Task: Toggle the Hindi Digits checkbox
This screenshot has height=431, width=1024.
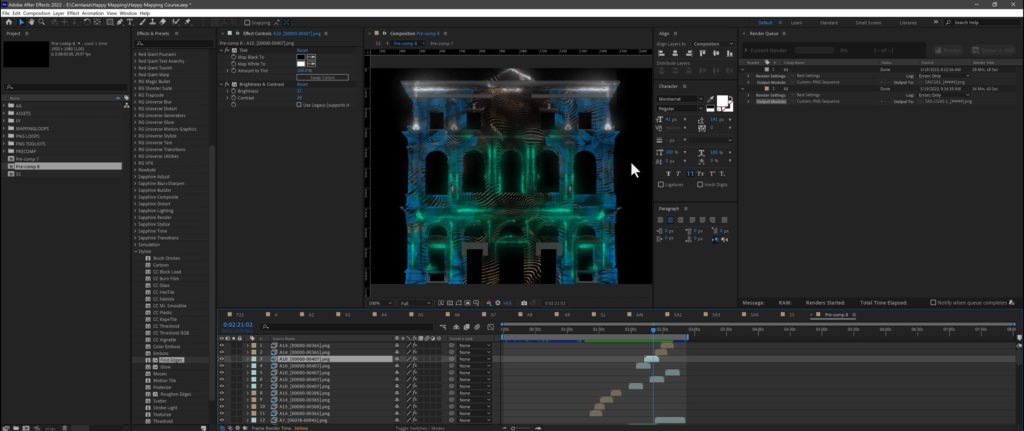Action: [x=700, y=184]
